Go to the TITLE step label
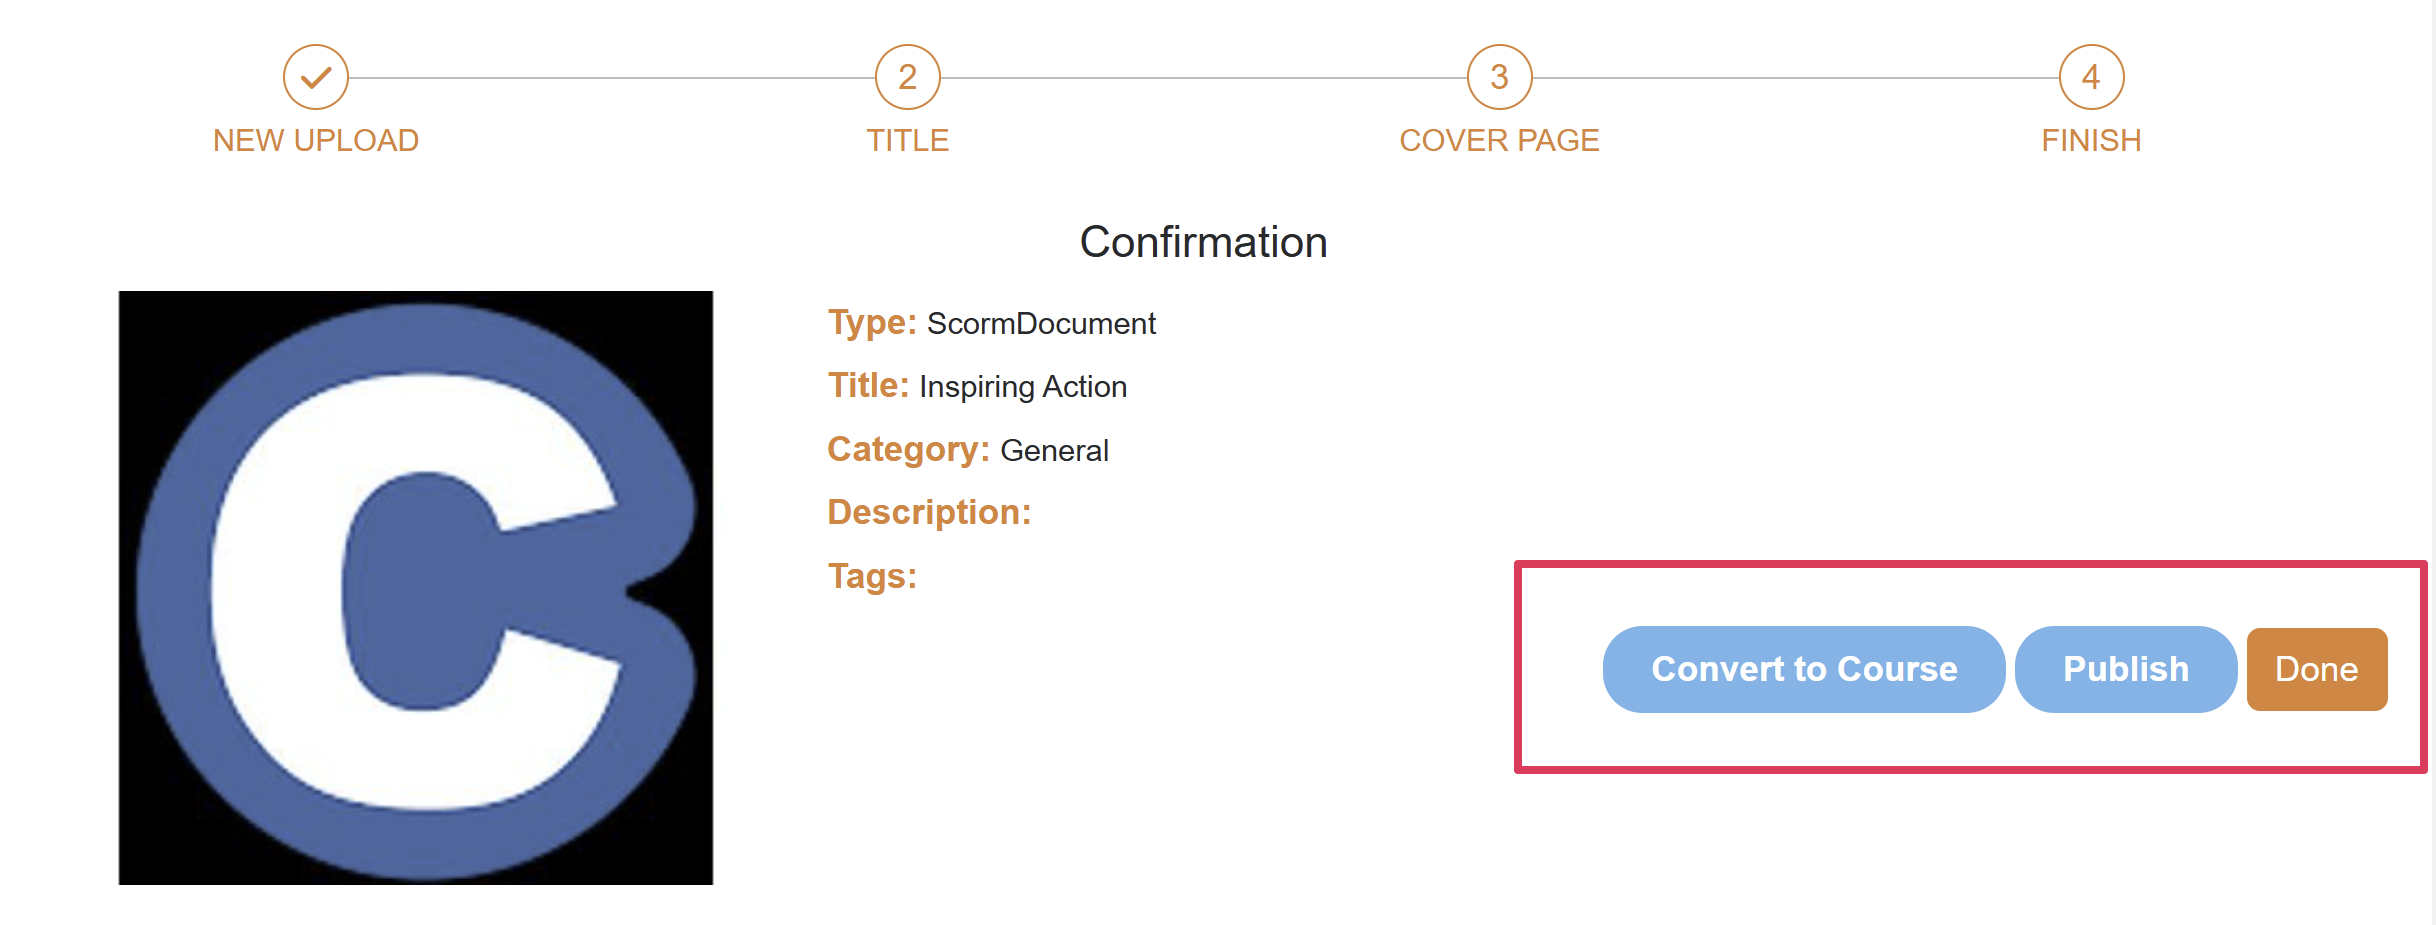The image size is (2436, 925). 907,140
